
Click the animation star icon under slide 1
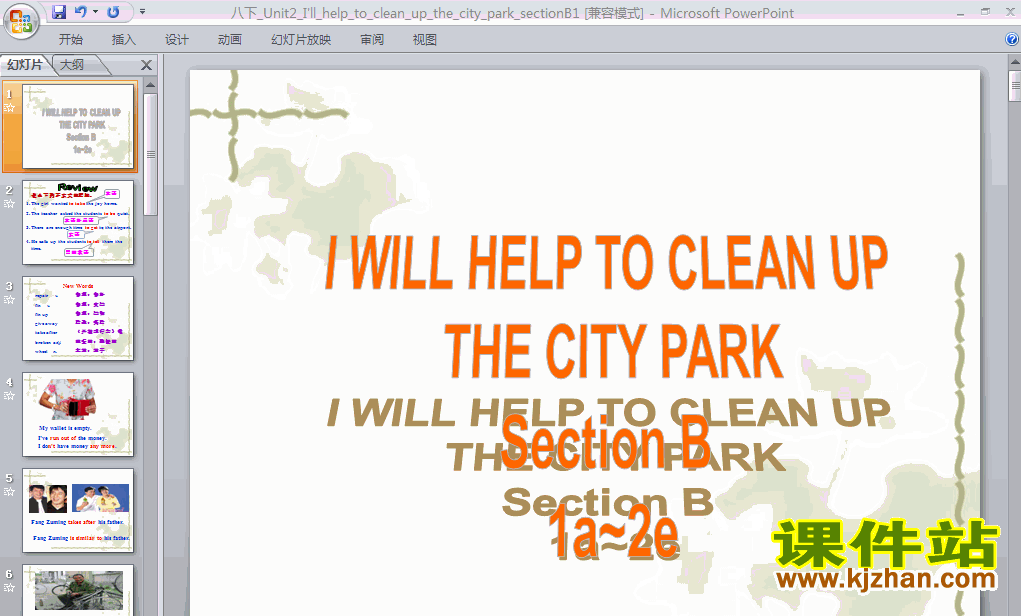pos(9,108)
